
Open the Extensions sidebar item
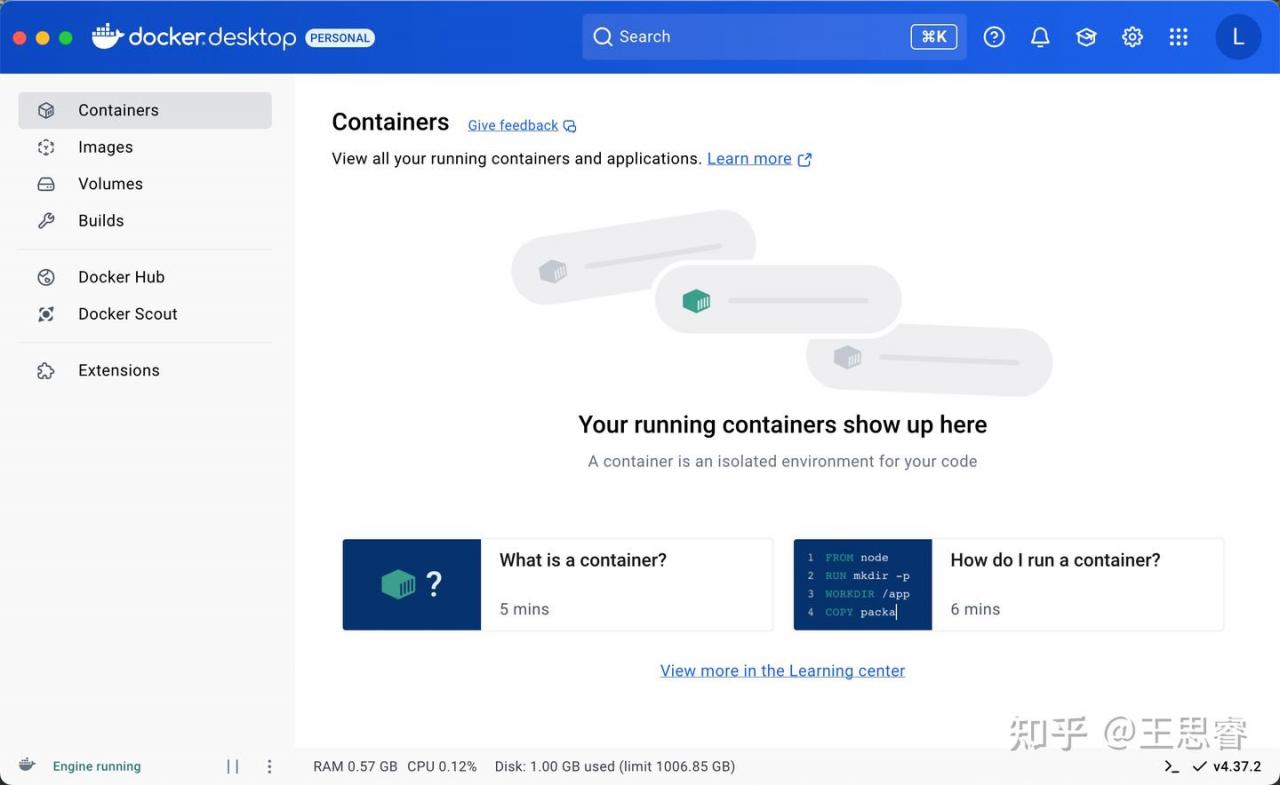tap(145, 370)
